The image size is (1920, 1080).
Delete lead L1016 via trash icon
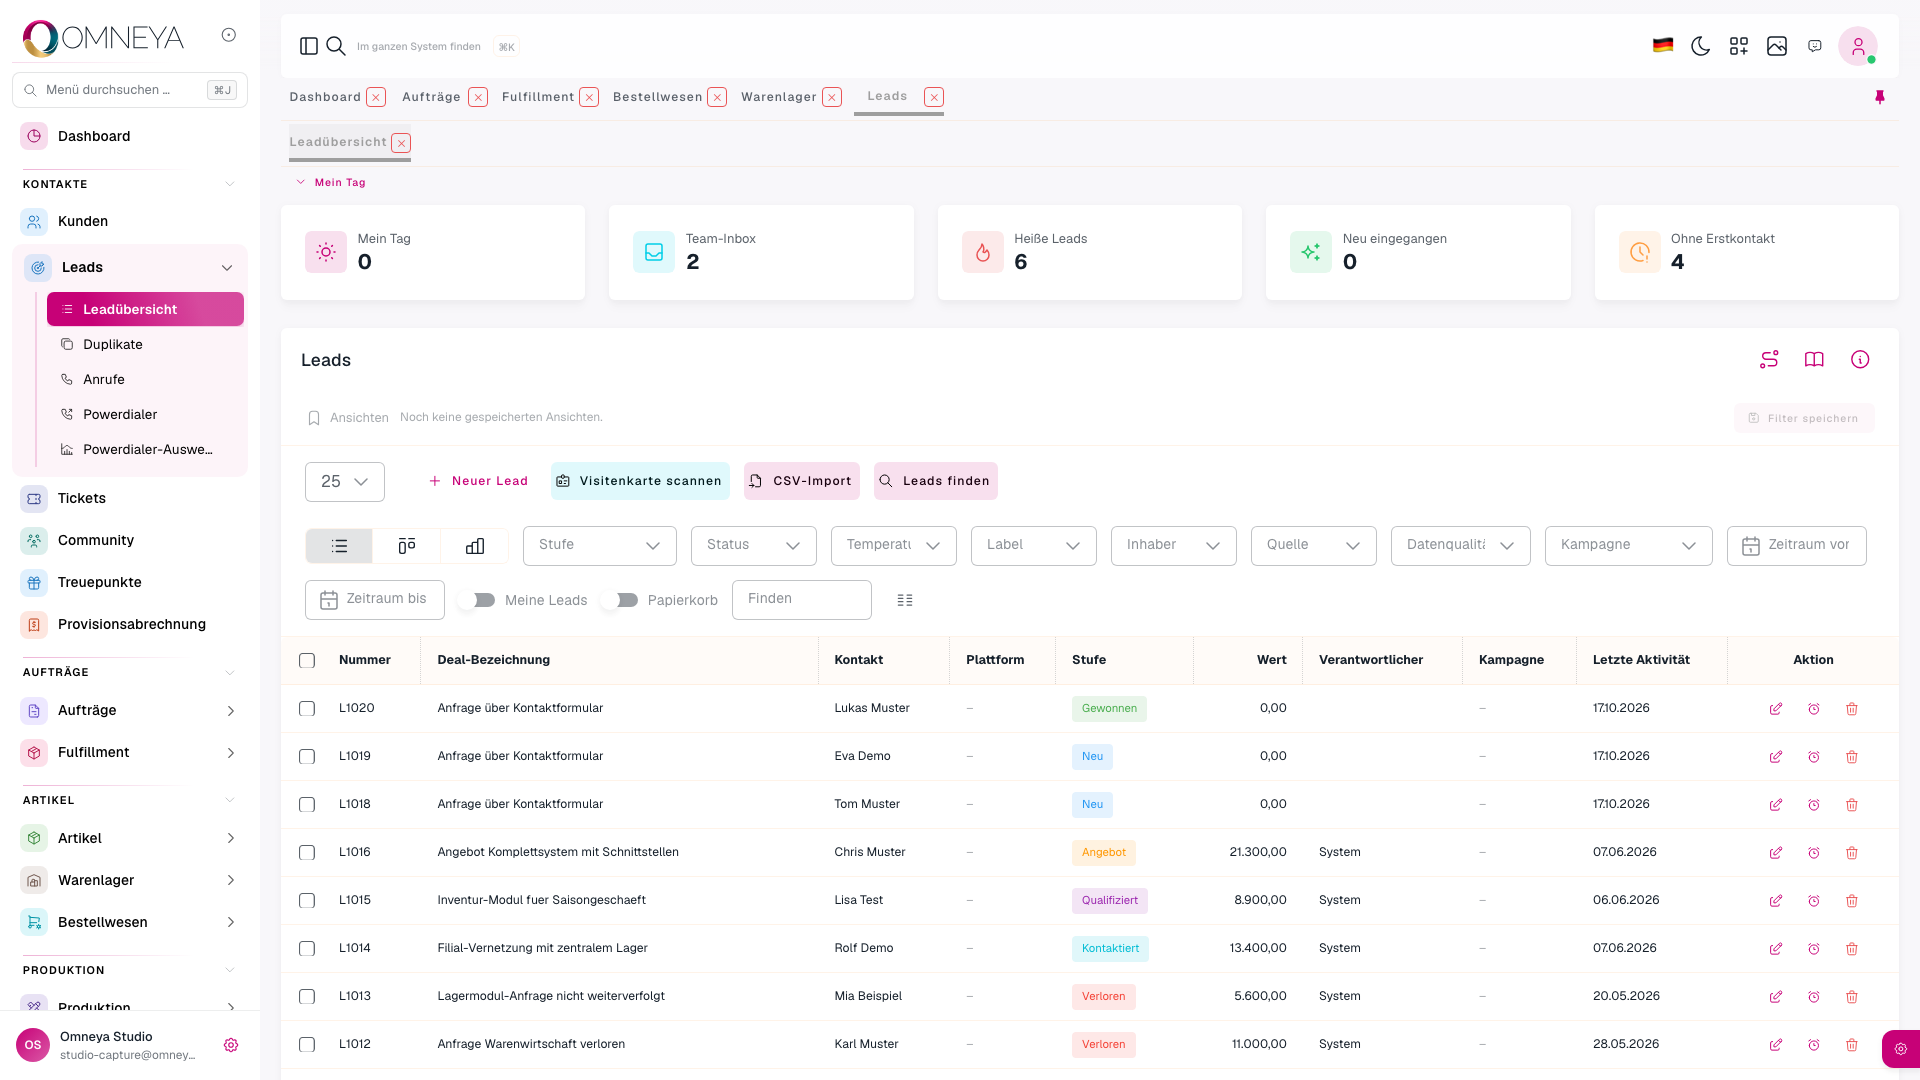pyautogui.click(x=1852, y=853)
